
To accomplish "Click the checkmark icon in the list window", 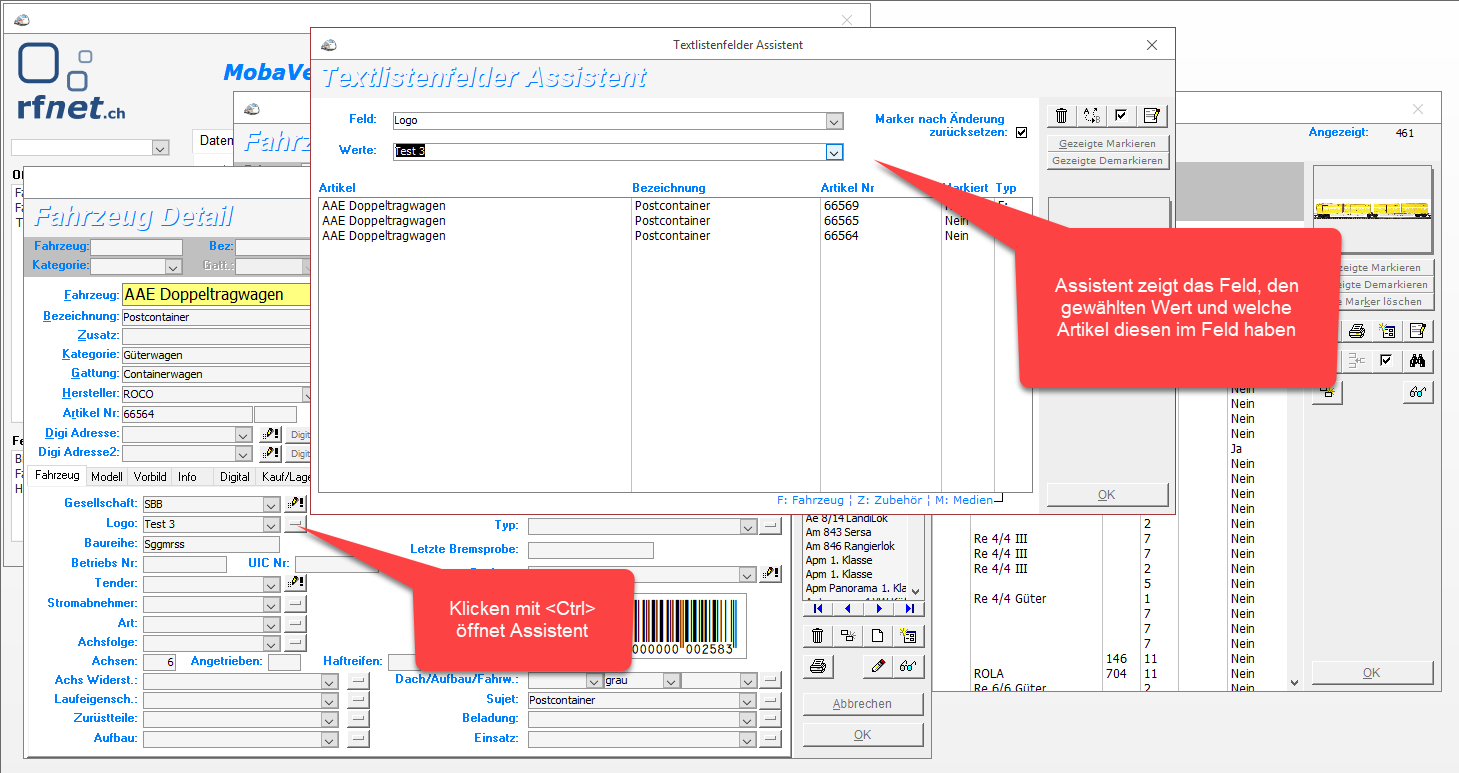I will (1387, 361).
